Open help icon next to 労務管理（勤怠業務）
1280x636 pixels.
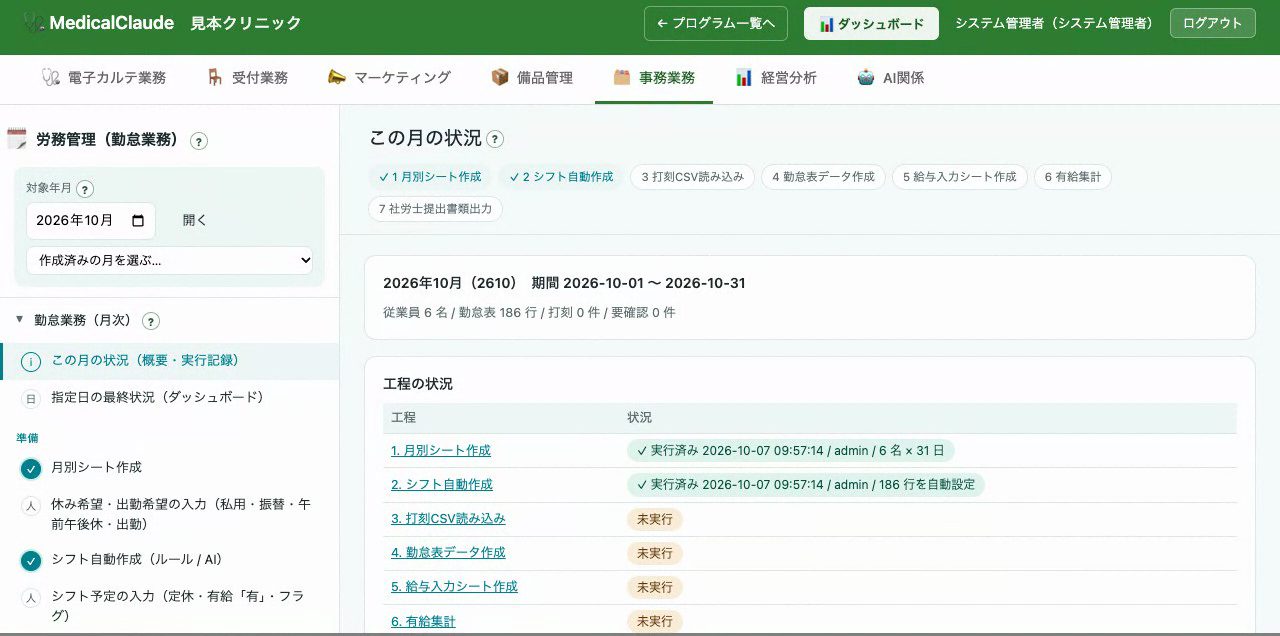(x=199, y=141)
